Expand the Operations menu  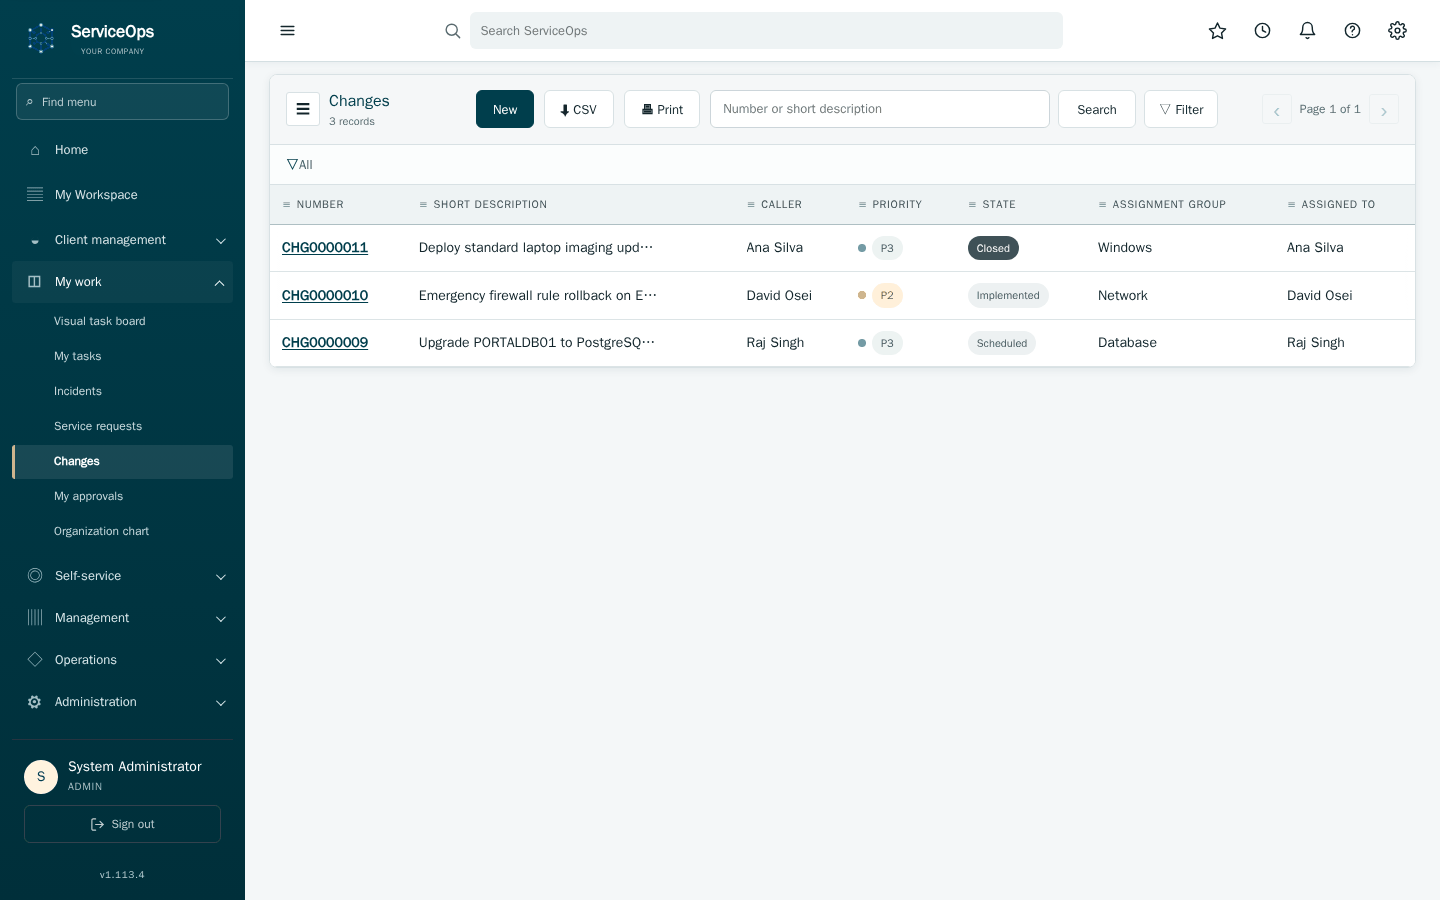point(122,660)
